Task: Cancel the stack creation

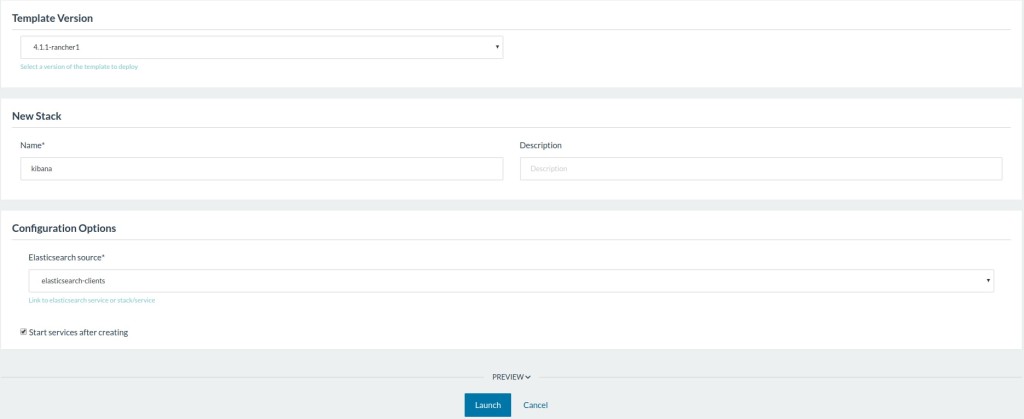Action: (535, 405)
